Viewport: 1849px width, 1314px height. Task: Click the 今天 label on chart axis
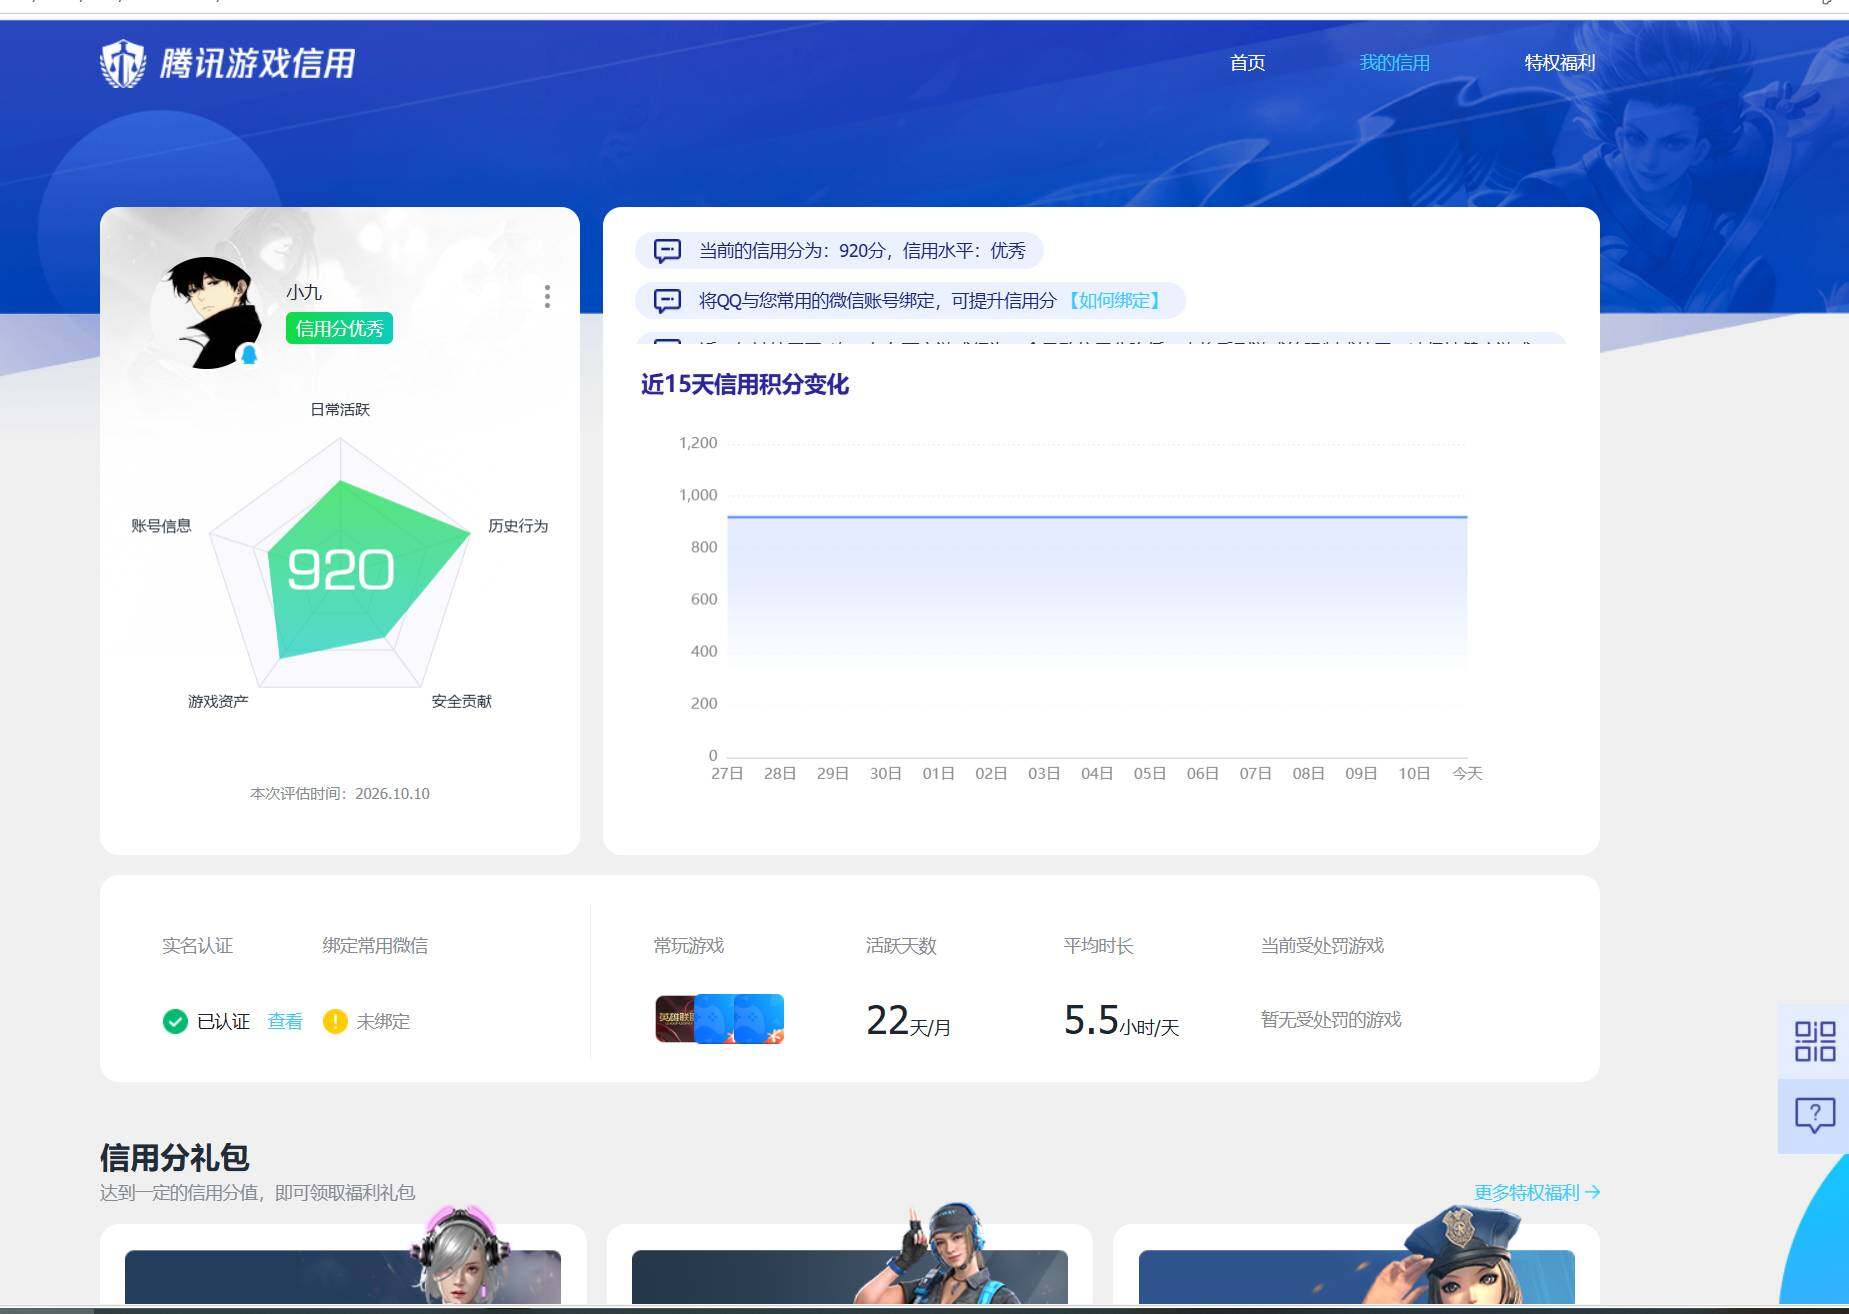click(x=1467, y=773)
